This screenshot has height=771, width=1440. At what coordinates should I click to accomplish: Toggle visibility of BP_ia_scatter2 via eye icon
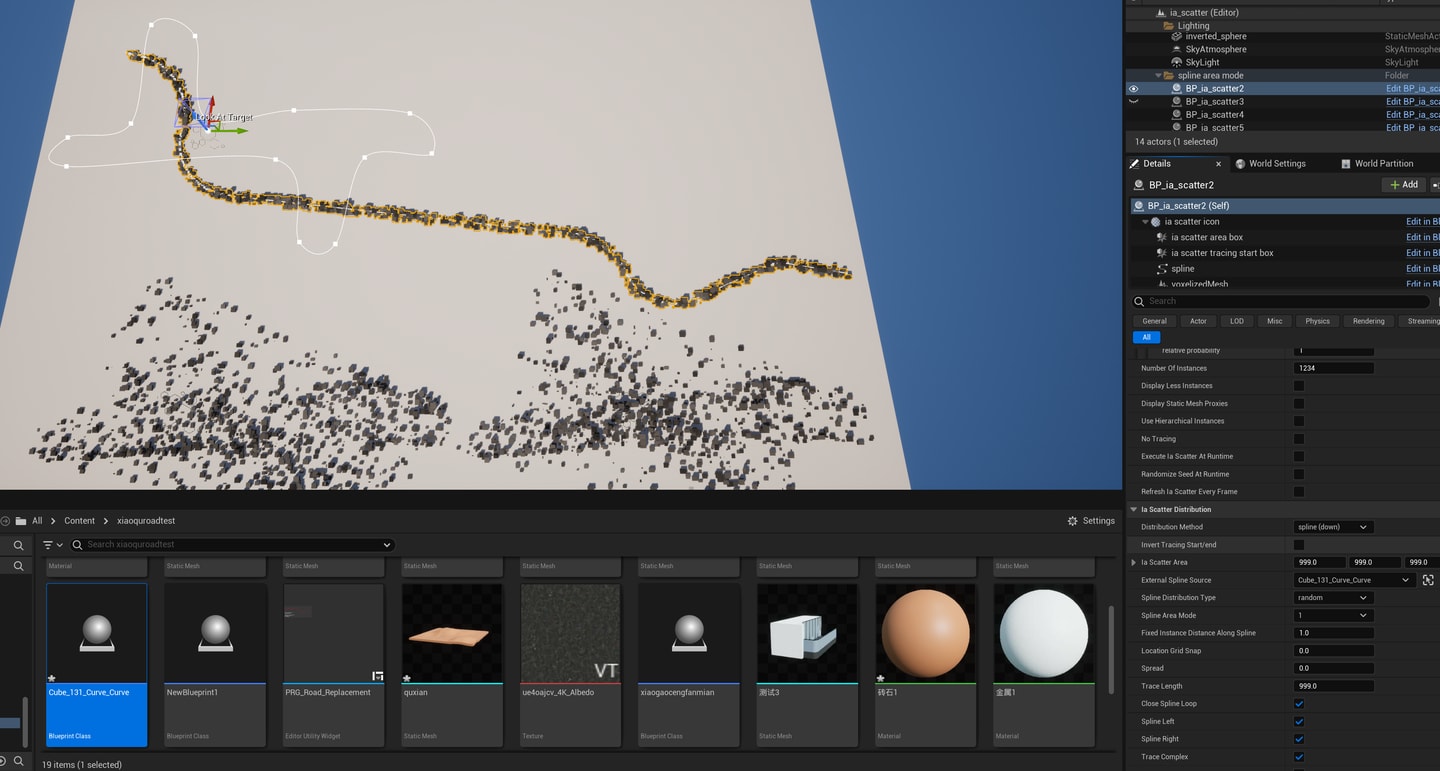point(1133,89)
